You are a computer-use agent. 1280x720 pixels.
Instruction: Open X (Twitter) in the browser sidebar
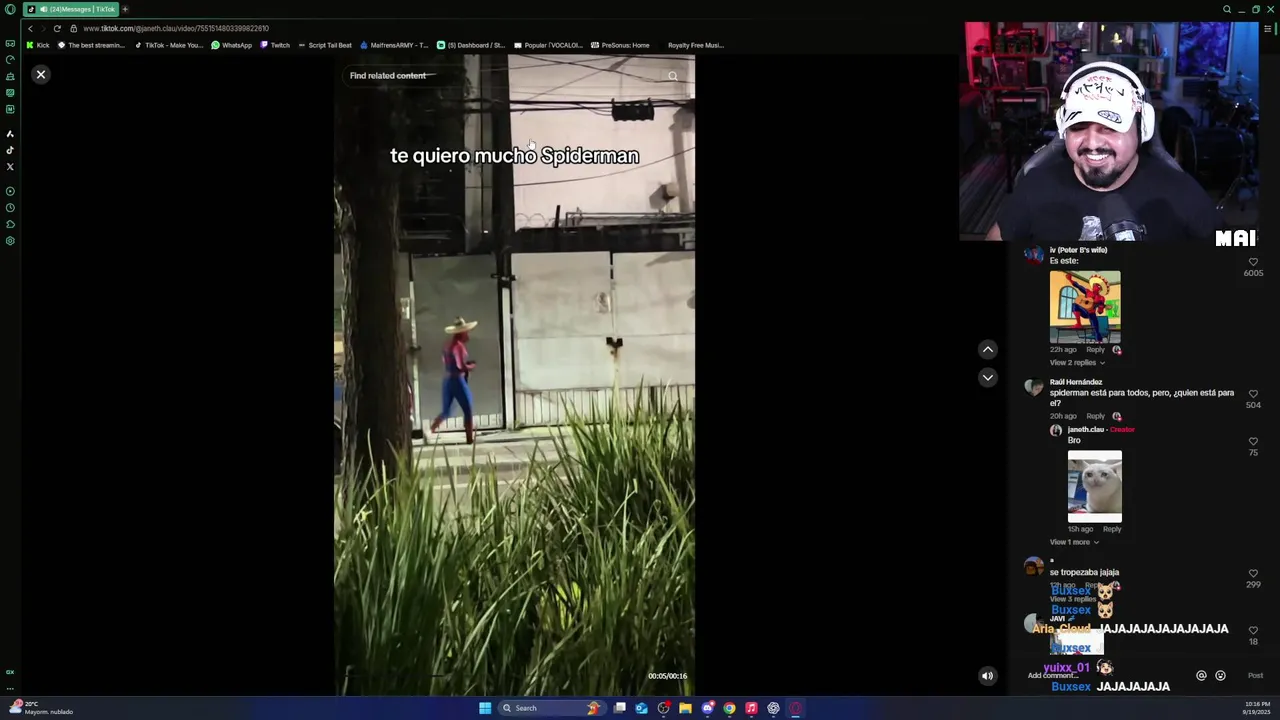pyautogui.click(x=10, y=166)
